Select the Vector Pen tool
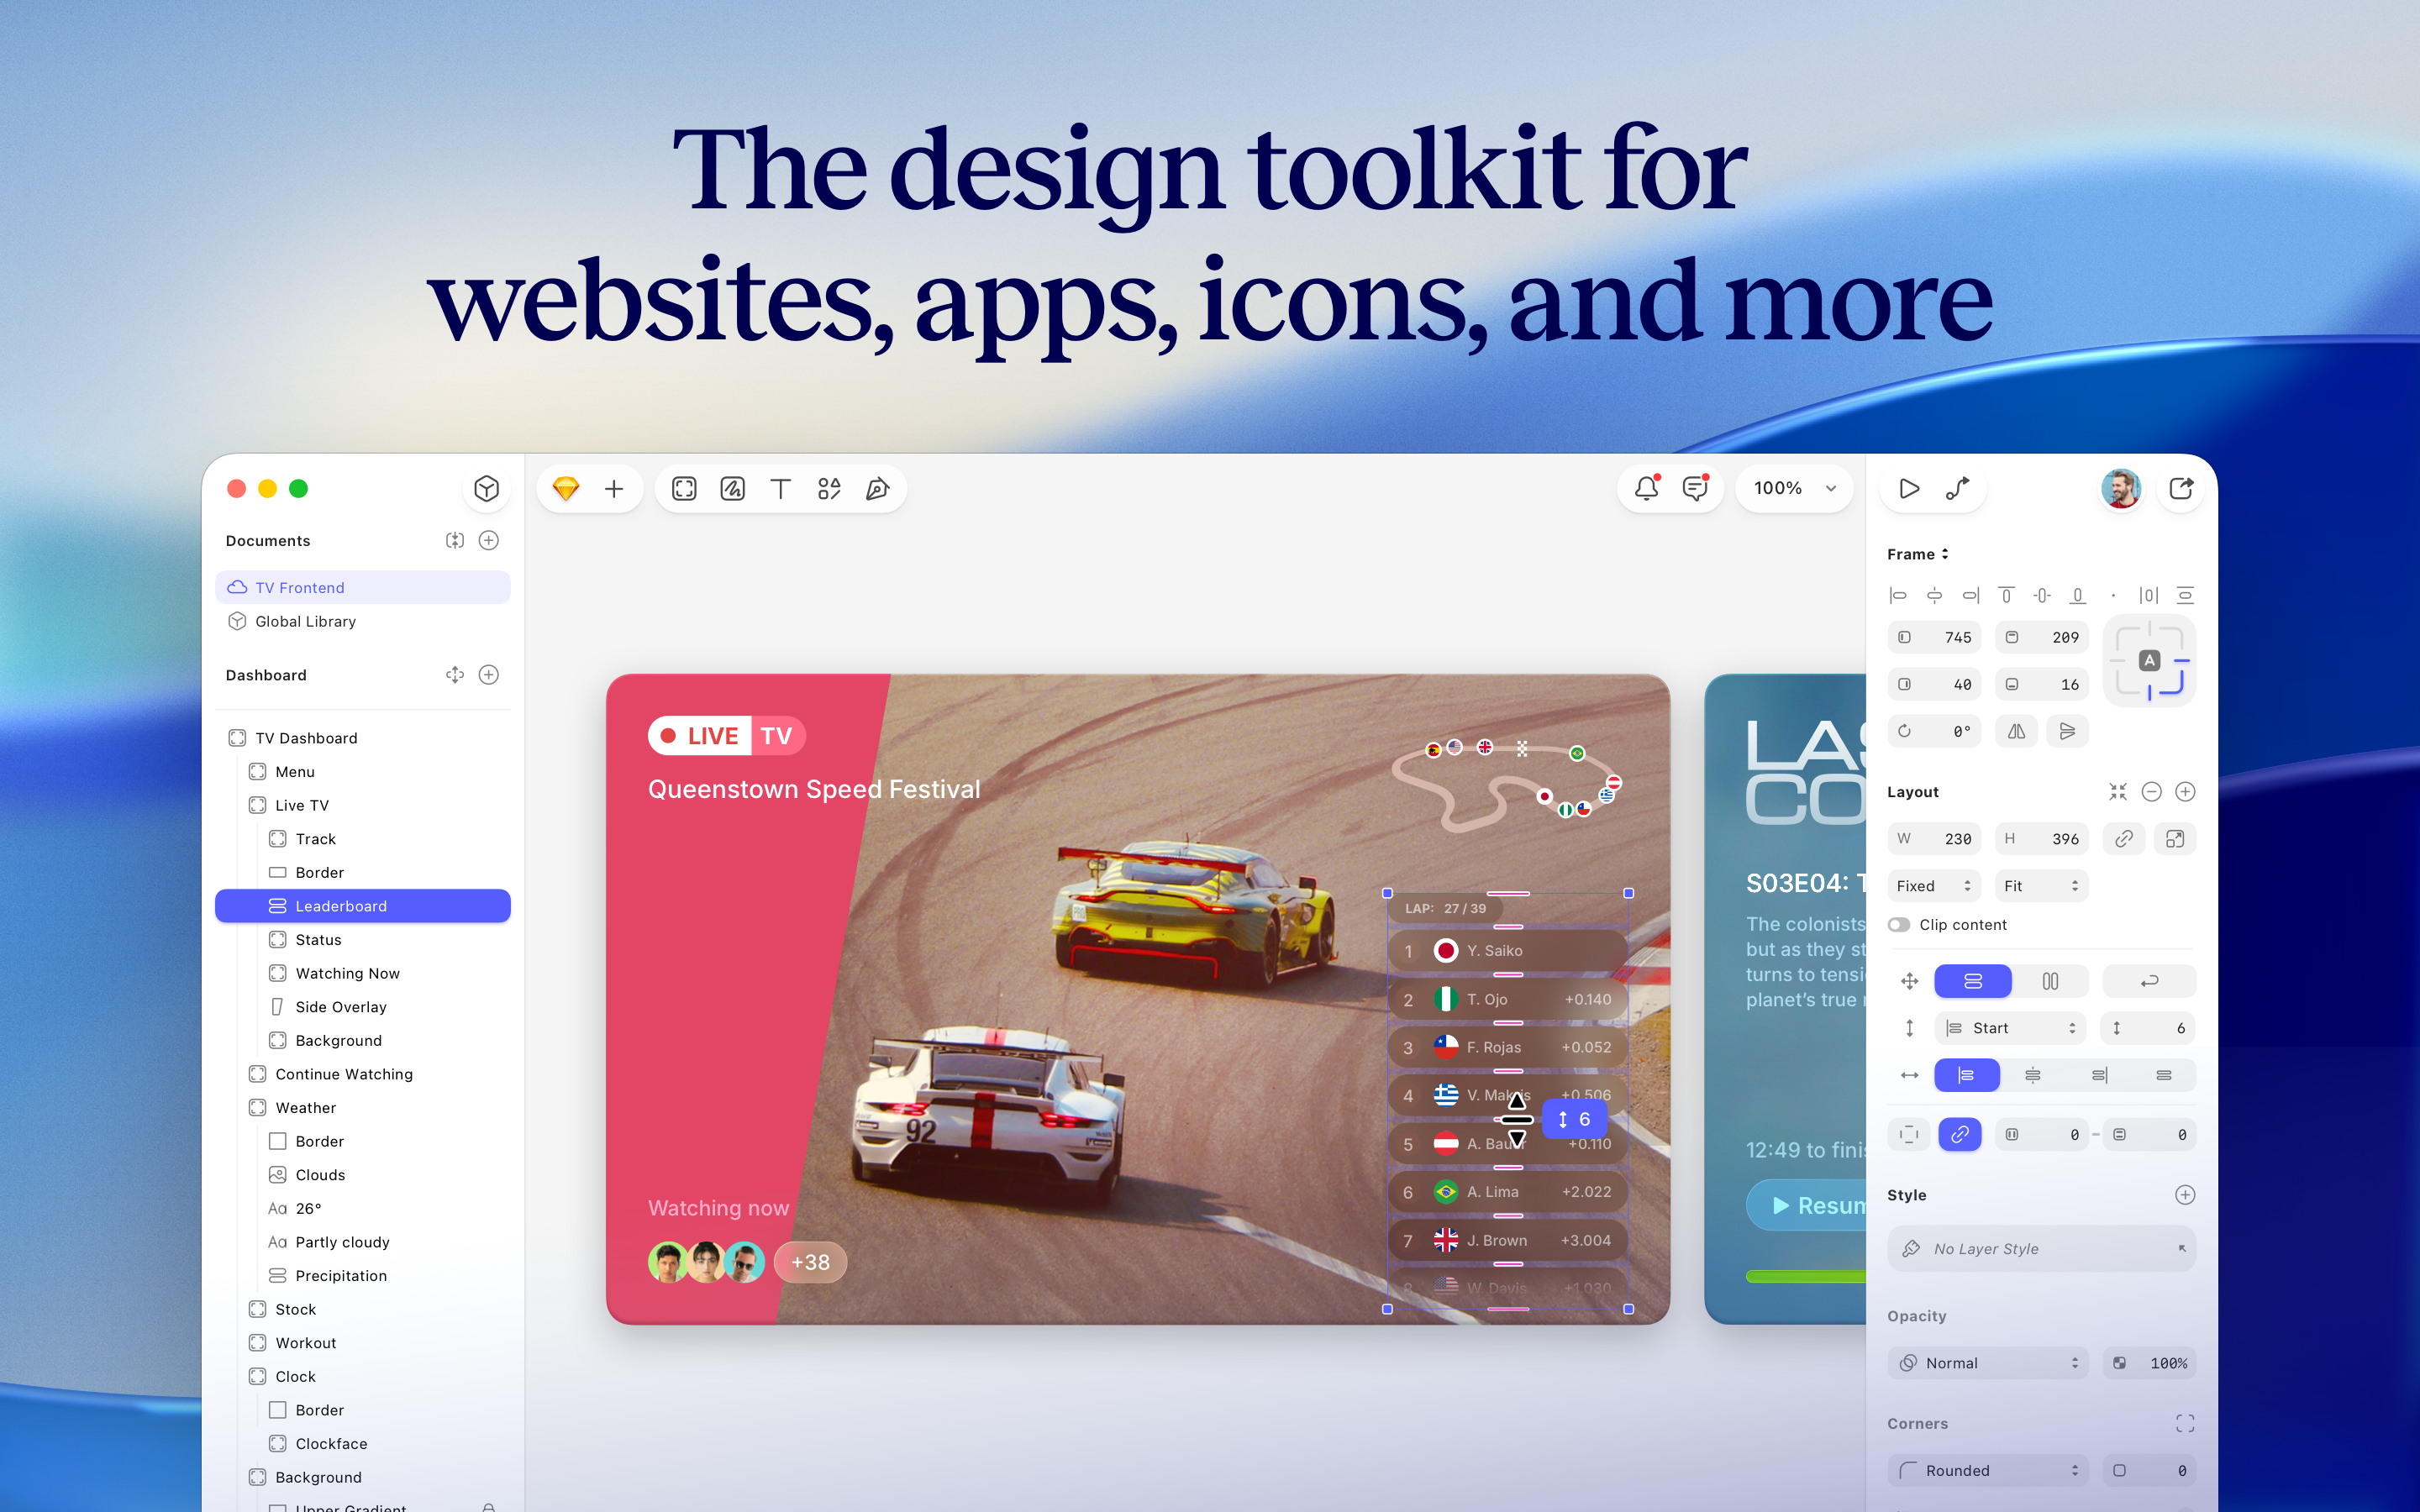Viewport: 2420px width, 1512px height. [877, 488]
